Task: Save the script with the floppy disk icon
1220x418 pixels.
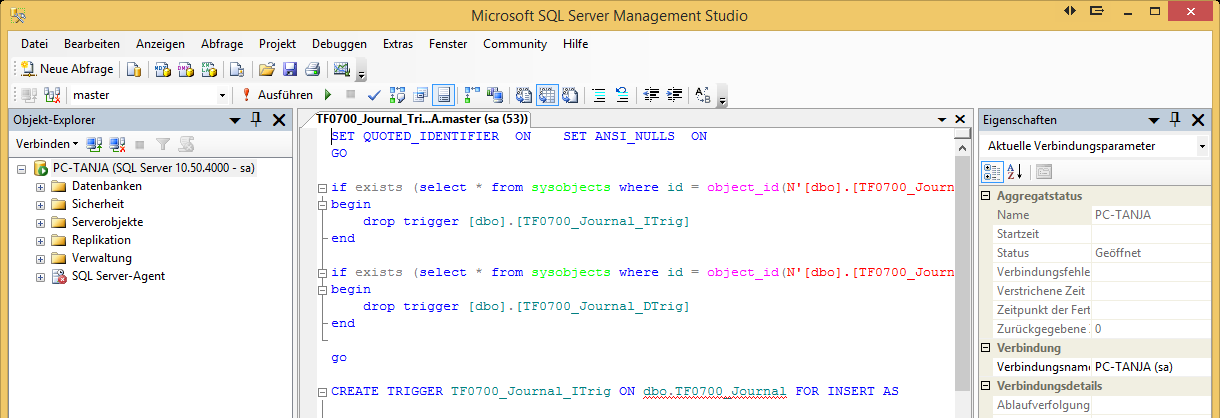Action: pos(289,69)
